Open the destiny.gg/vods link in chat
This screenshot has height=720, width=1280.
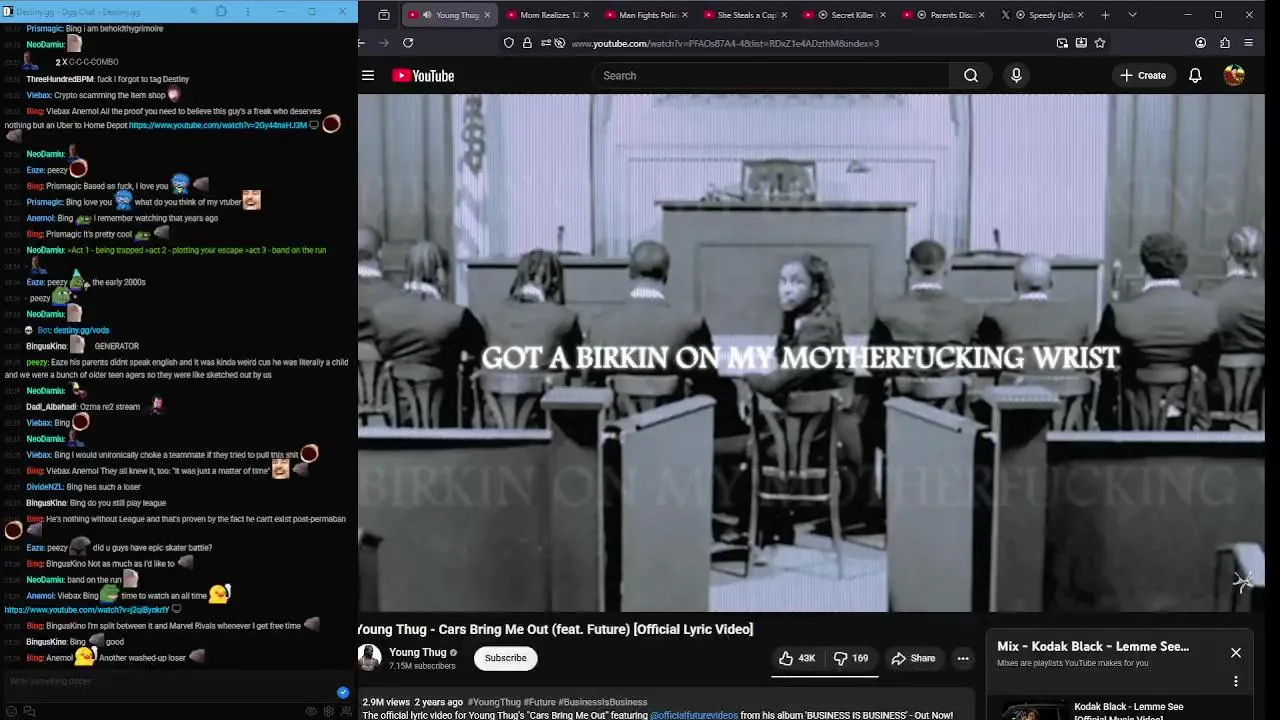81,330
